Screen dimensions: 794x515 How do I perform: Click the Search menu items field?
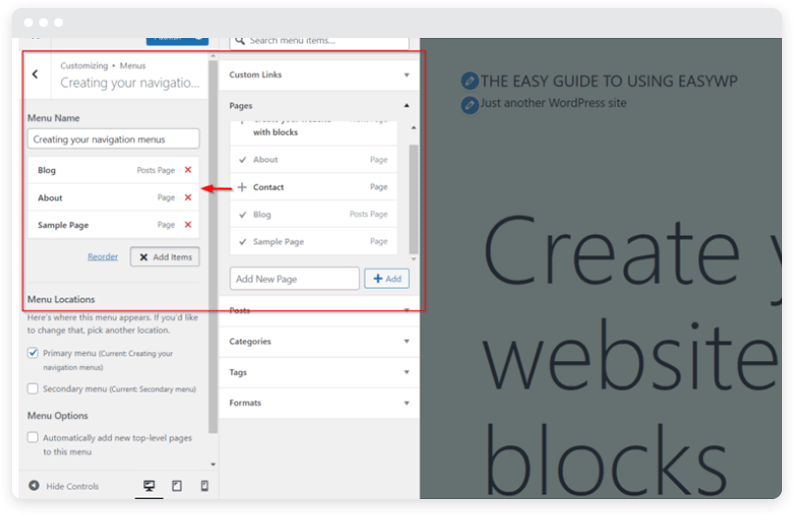coord(319,43)
